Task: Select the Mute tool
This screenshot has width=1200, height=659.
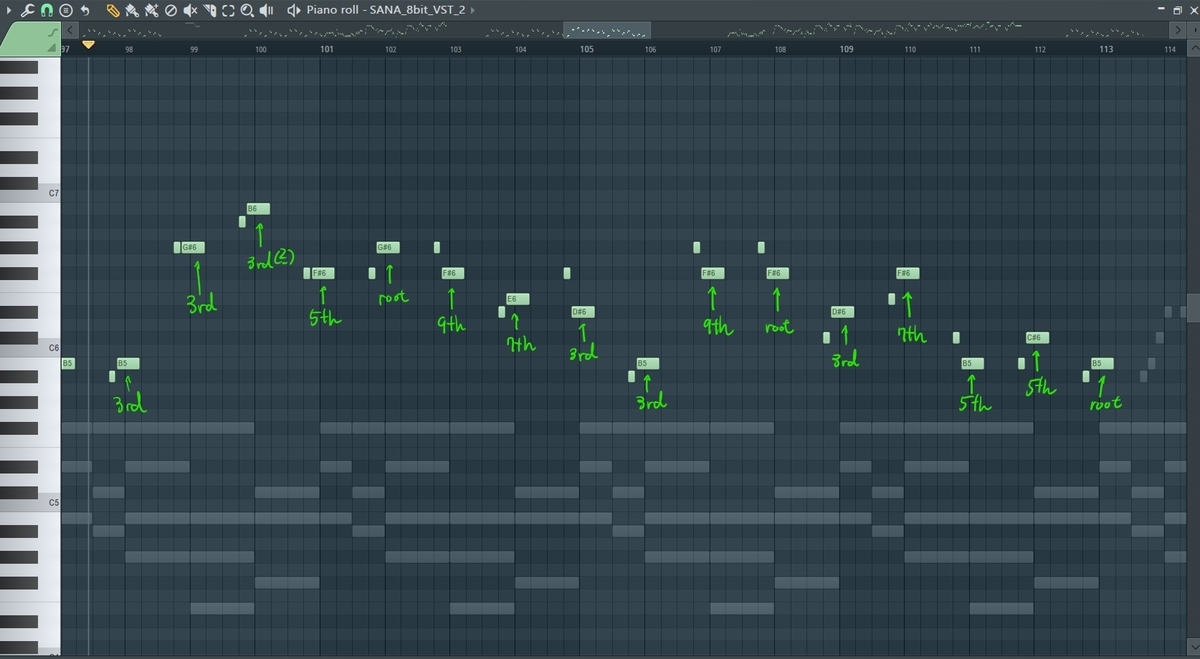Action: pyautogui.click(x=190, y=10)
